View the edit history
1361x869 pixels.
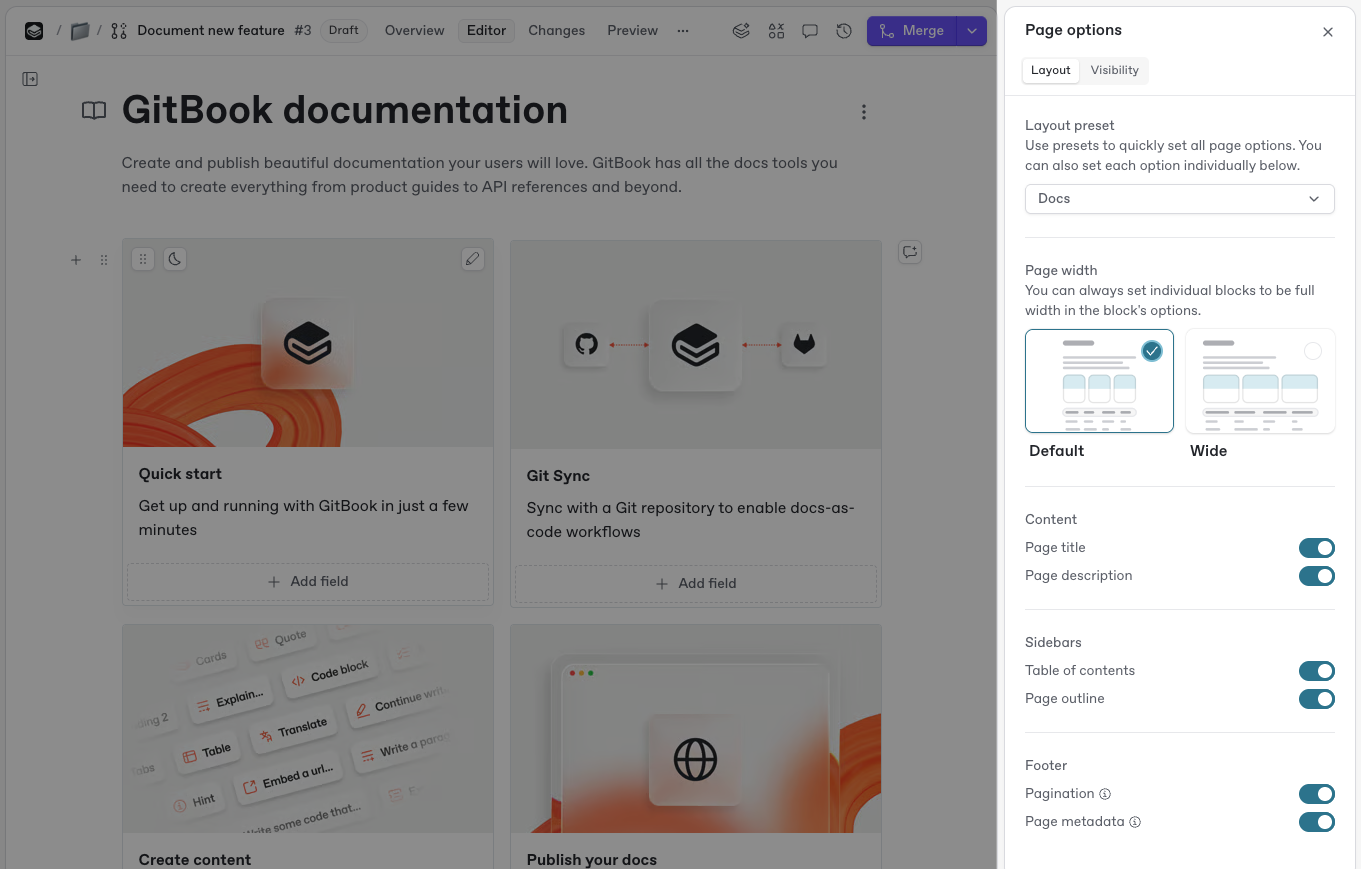pyautogui.click(x=844, y=30)
